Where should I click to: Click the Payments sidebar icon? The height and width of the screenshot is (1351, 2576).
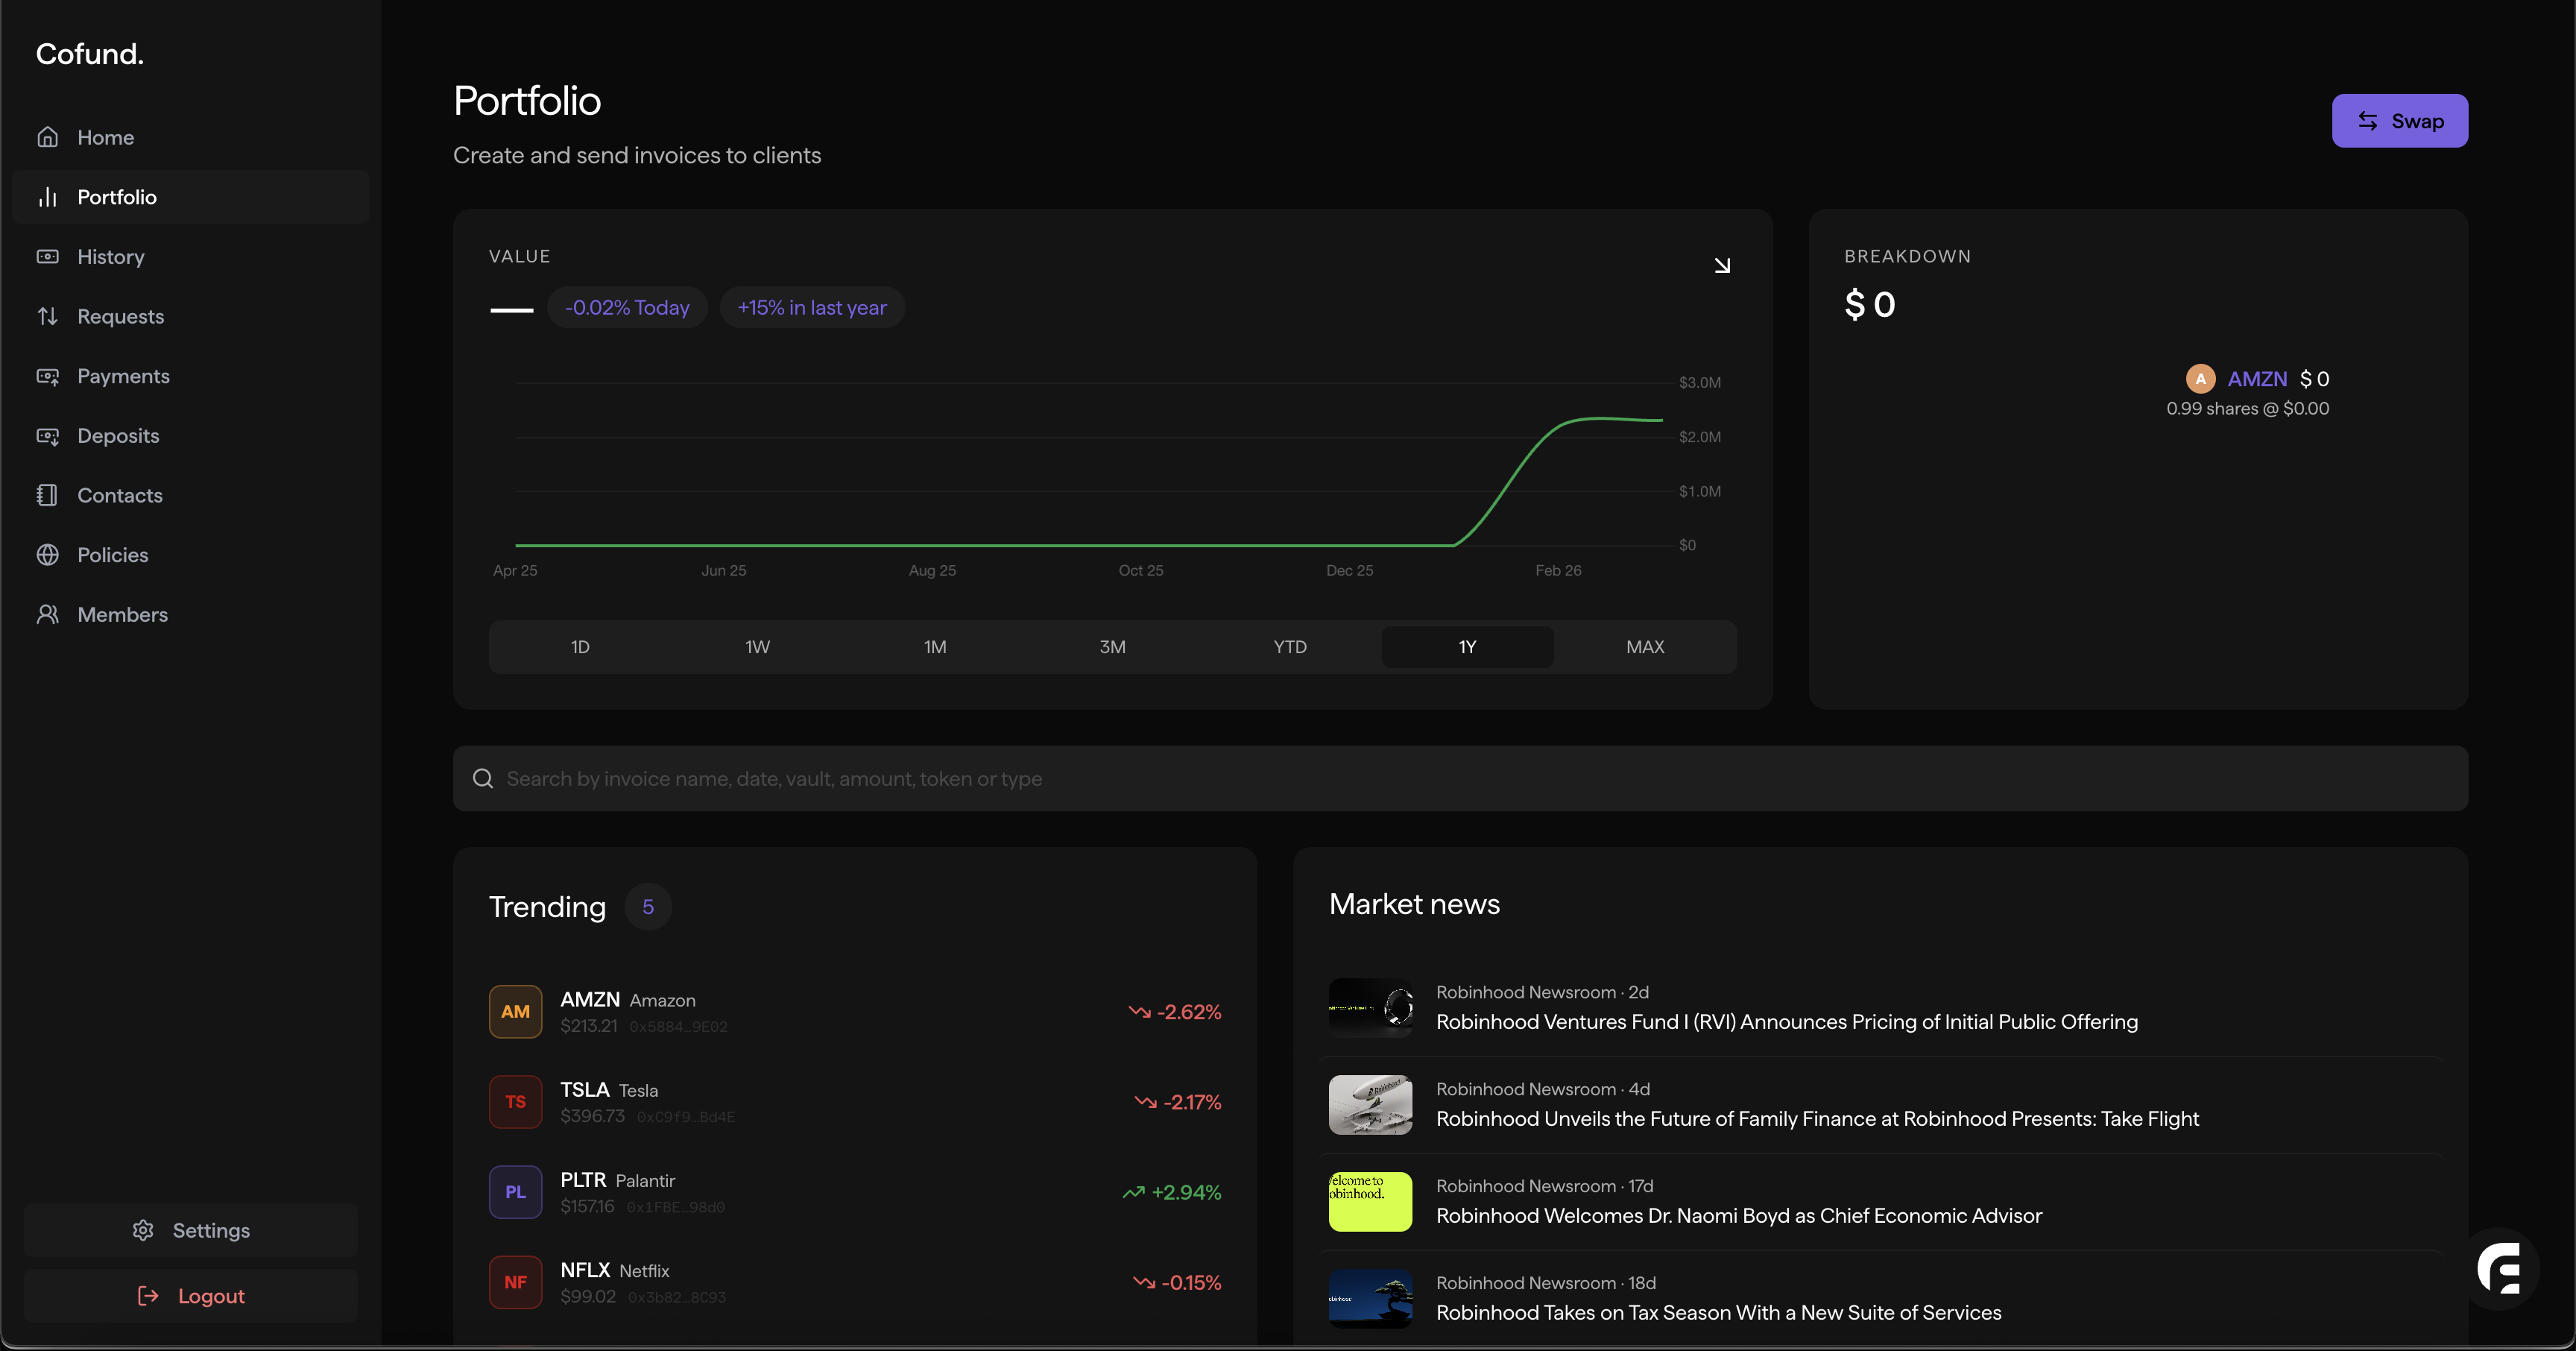click(47, 376)
